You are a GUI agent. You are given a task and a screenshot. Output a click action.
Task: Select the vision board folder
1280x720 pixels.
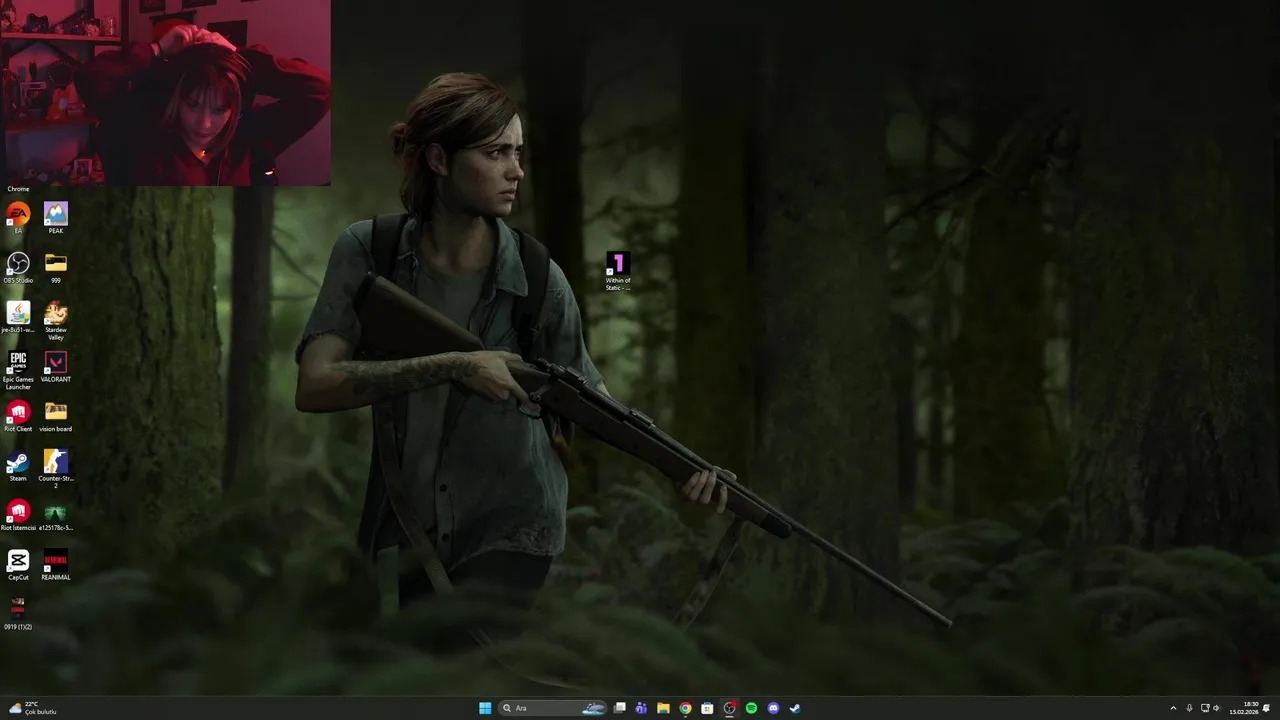56,416
